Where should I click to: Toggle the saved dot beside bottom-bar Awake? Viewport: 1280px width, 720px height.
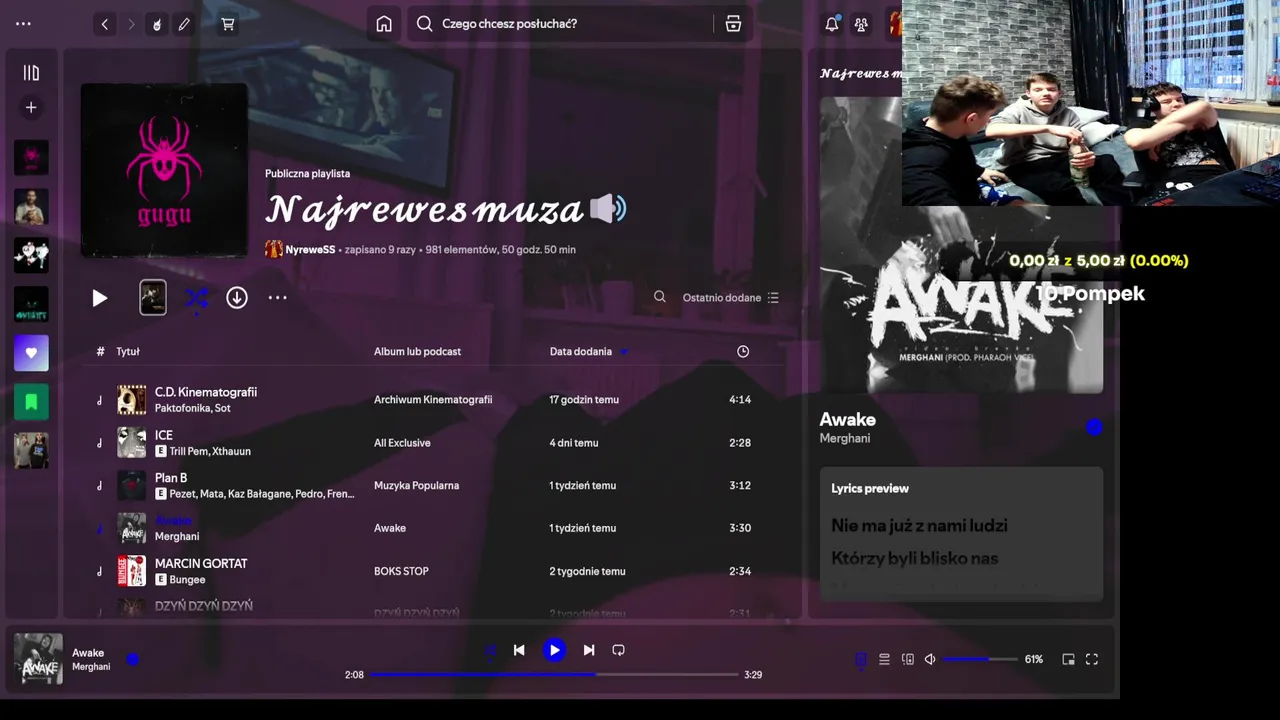[133, 659]
